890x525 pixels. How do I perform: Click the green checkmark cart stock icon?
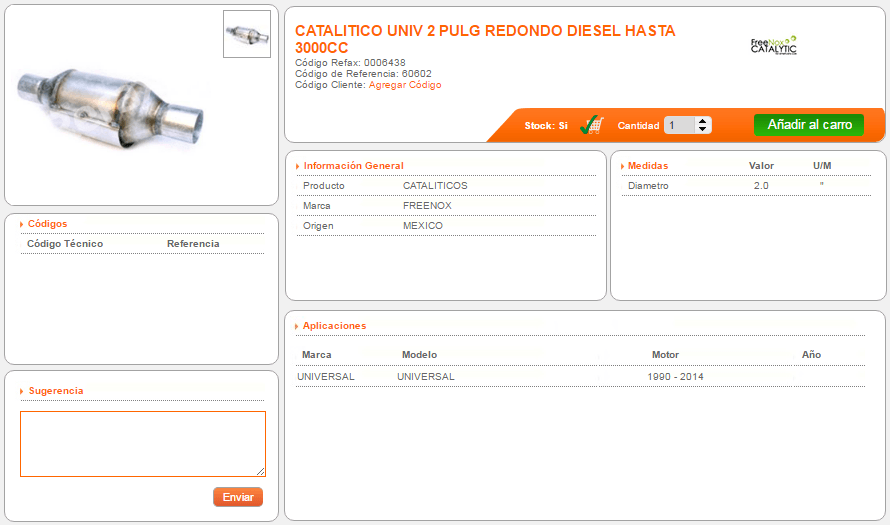(591, 125)
